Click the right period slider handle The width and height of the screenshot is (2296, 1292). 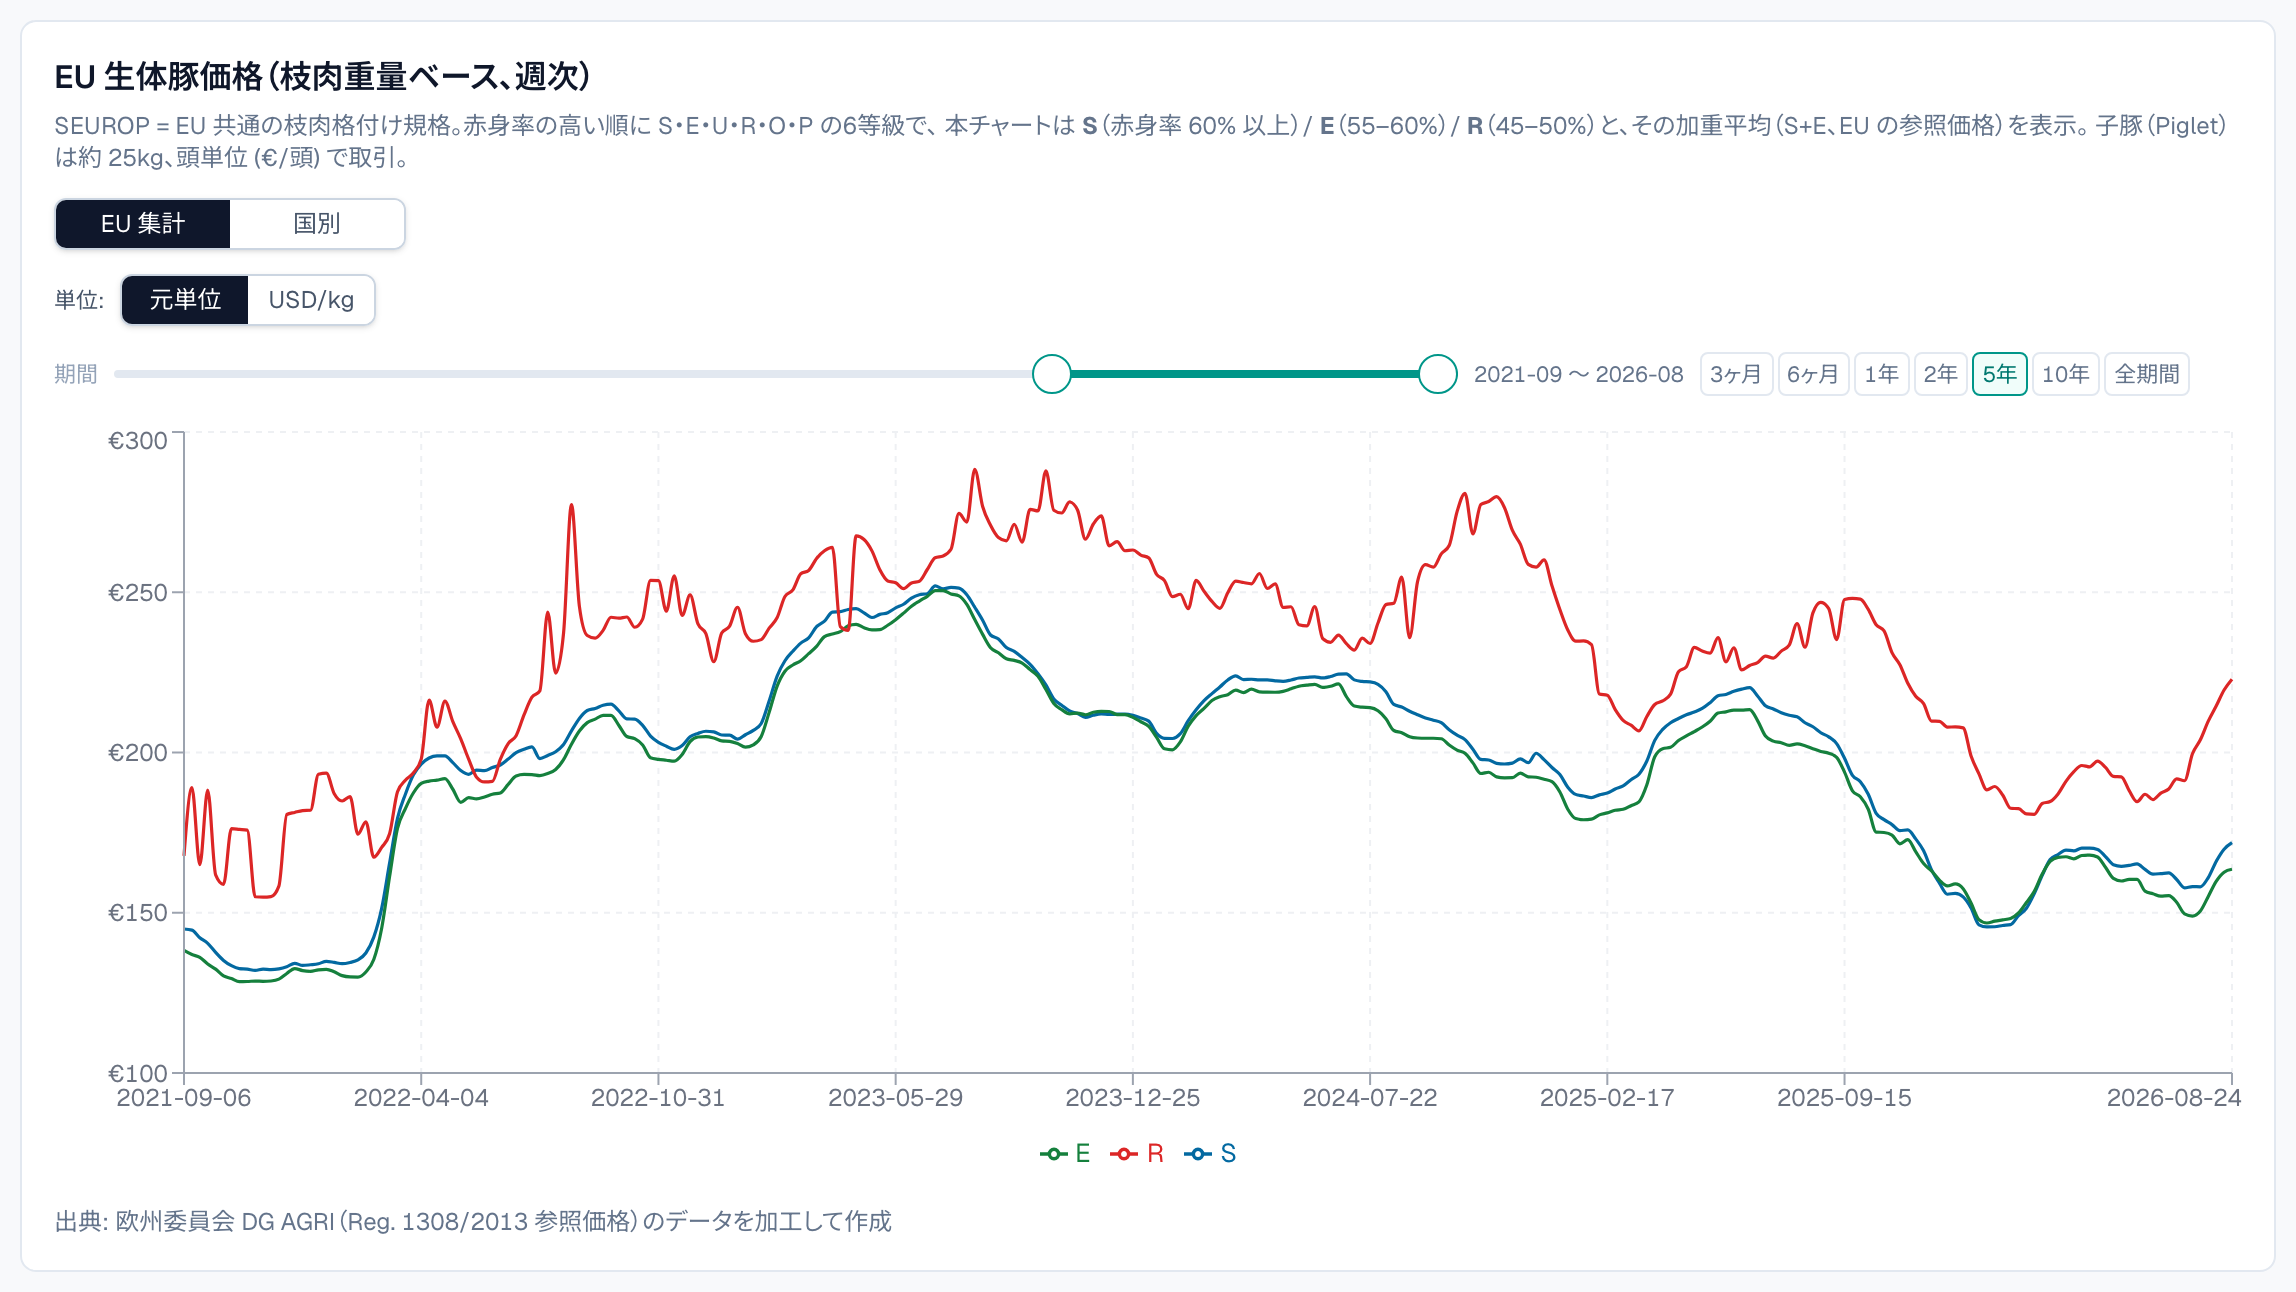click(x=1438, y=374)
